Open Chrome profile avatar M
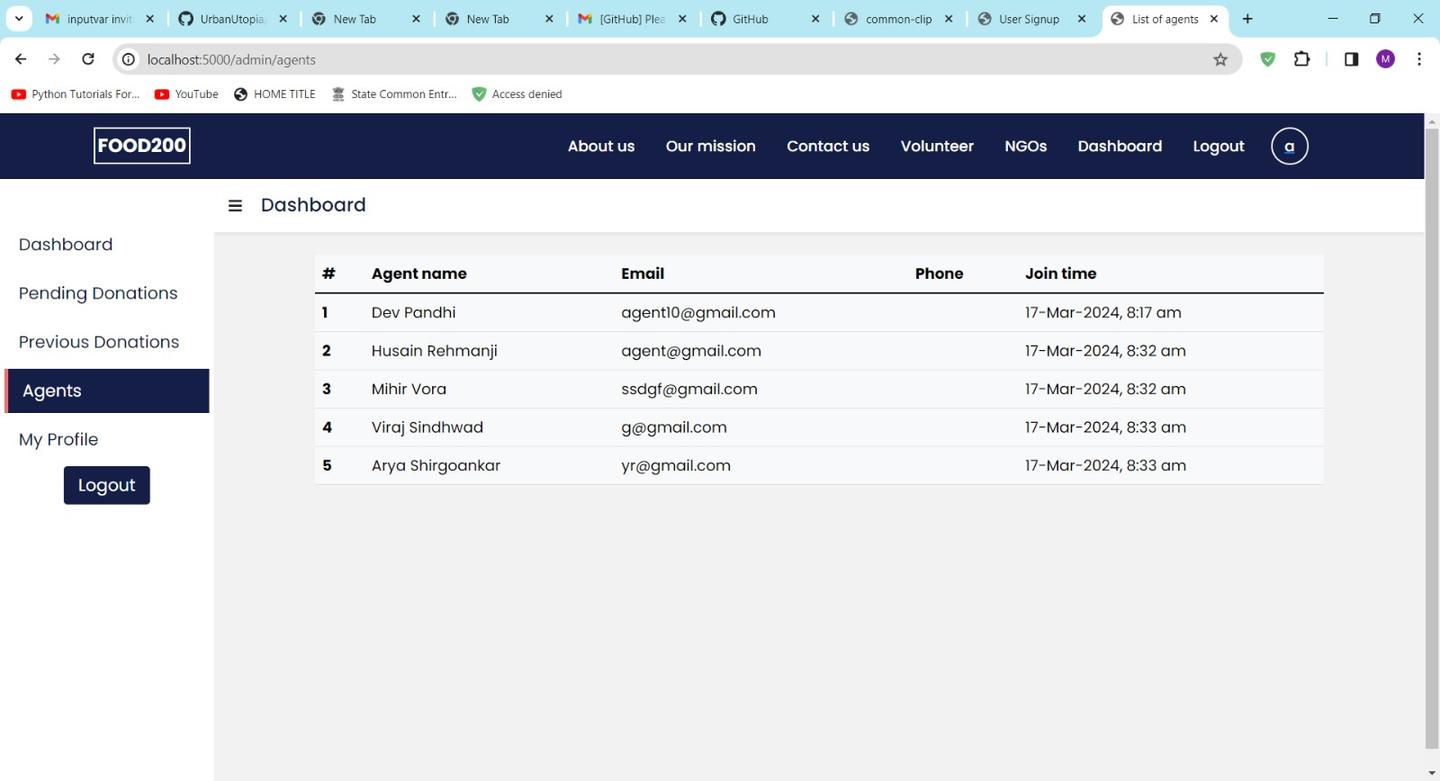Viewport: 1440px width, 781px height. coord(1385,60)
